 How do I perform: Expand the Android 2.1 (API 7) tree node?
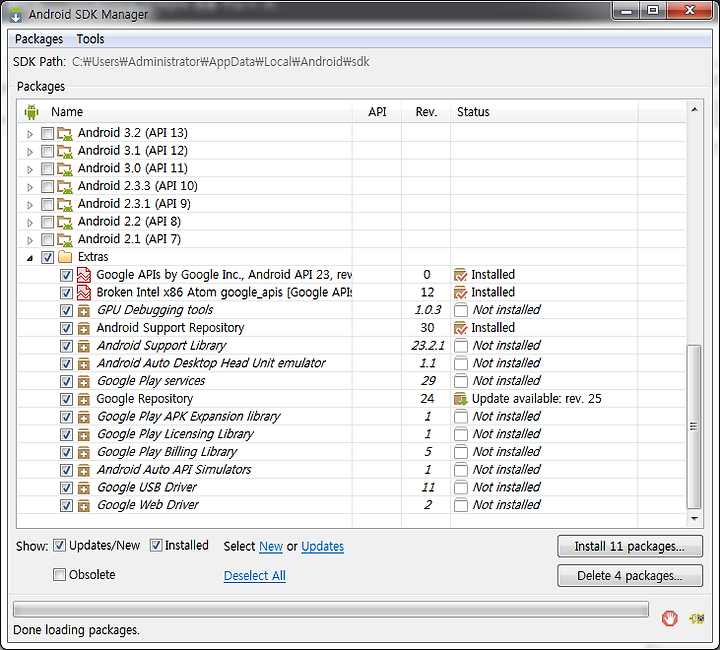click(x=30, y=240)
